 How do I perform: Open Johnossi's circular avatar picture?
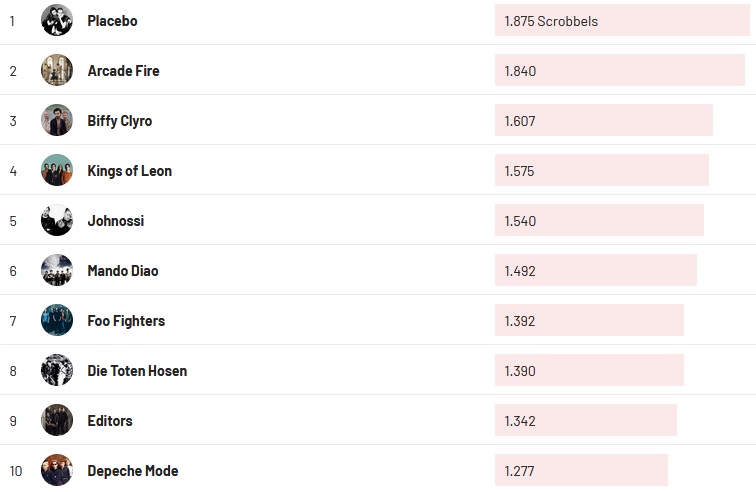pyautogui.click(x=57, y=220)
